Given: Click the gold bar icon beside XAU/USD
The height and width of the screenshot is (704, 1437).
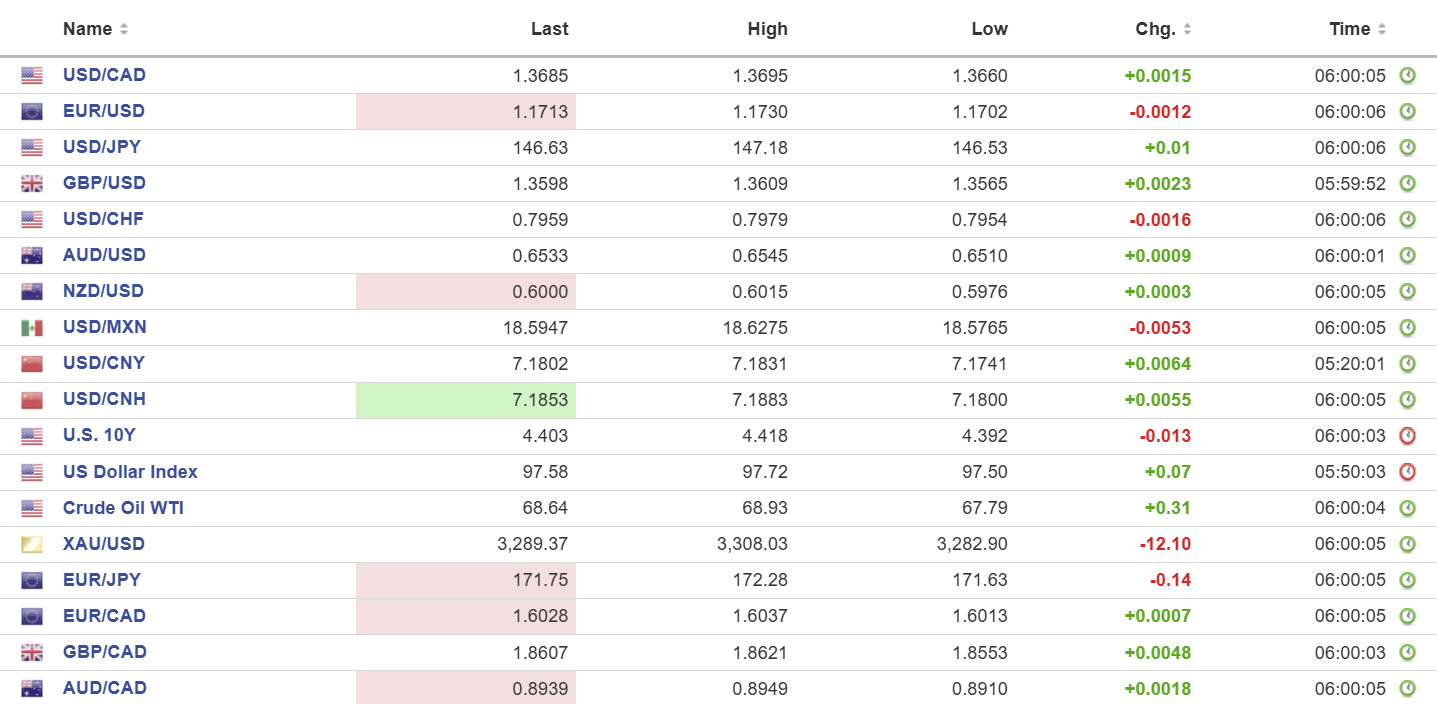Looking at the screenshot, I should [x=32, y=544].
